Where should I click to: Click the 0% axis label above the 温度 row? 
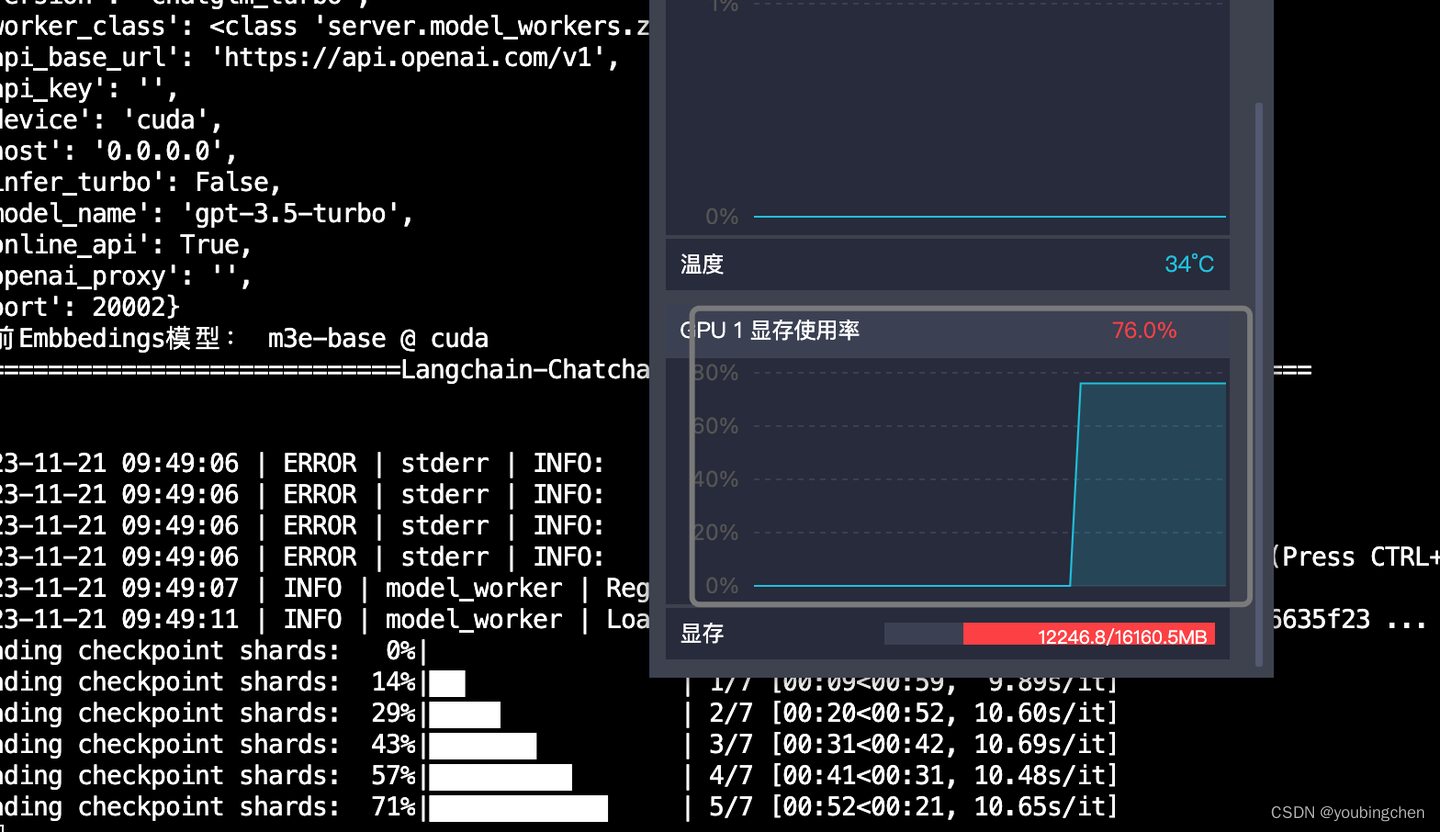(x=722, y=216)
